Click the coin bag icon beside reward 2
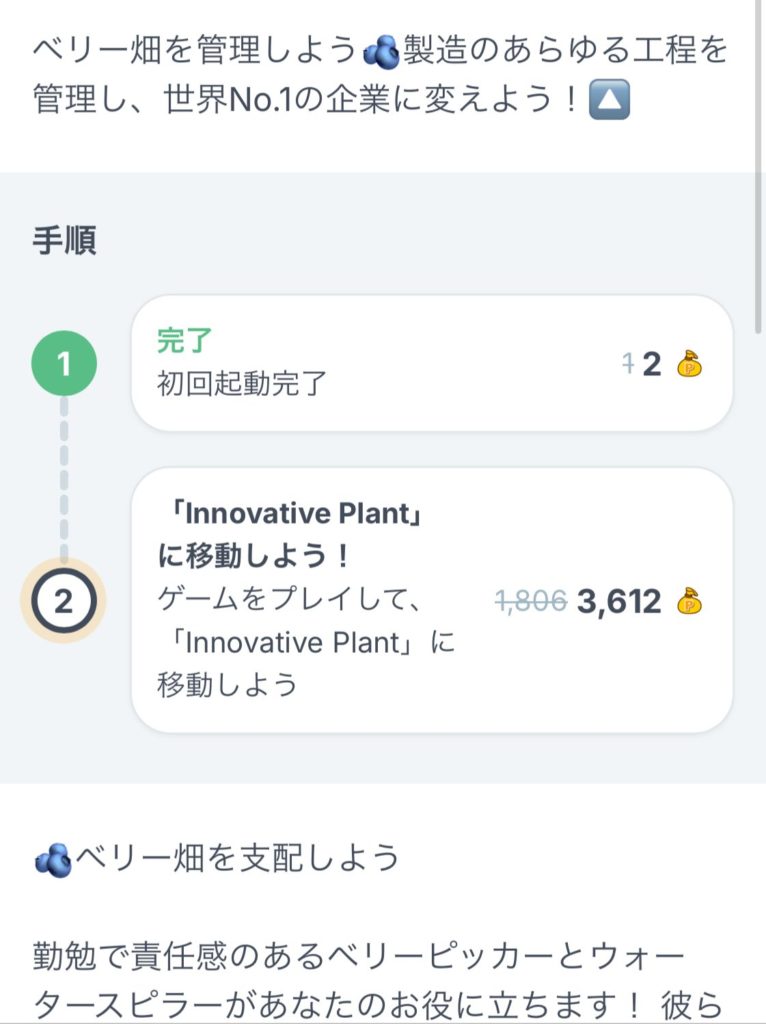 (x=689, y=365)
